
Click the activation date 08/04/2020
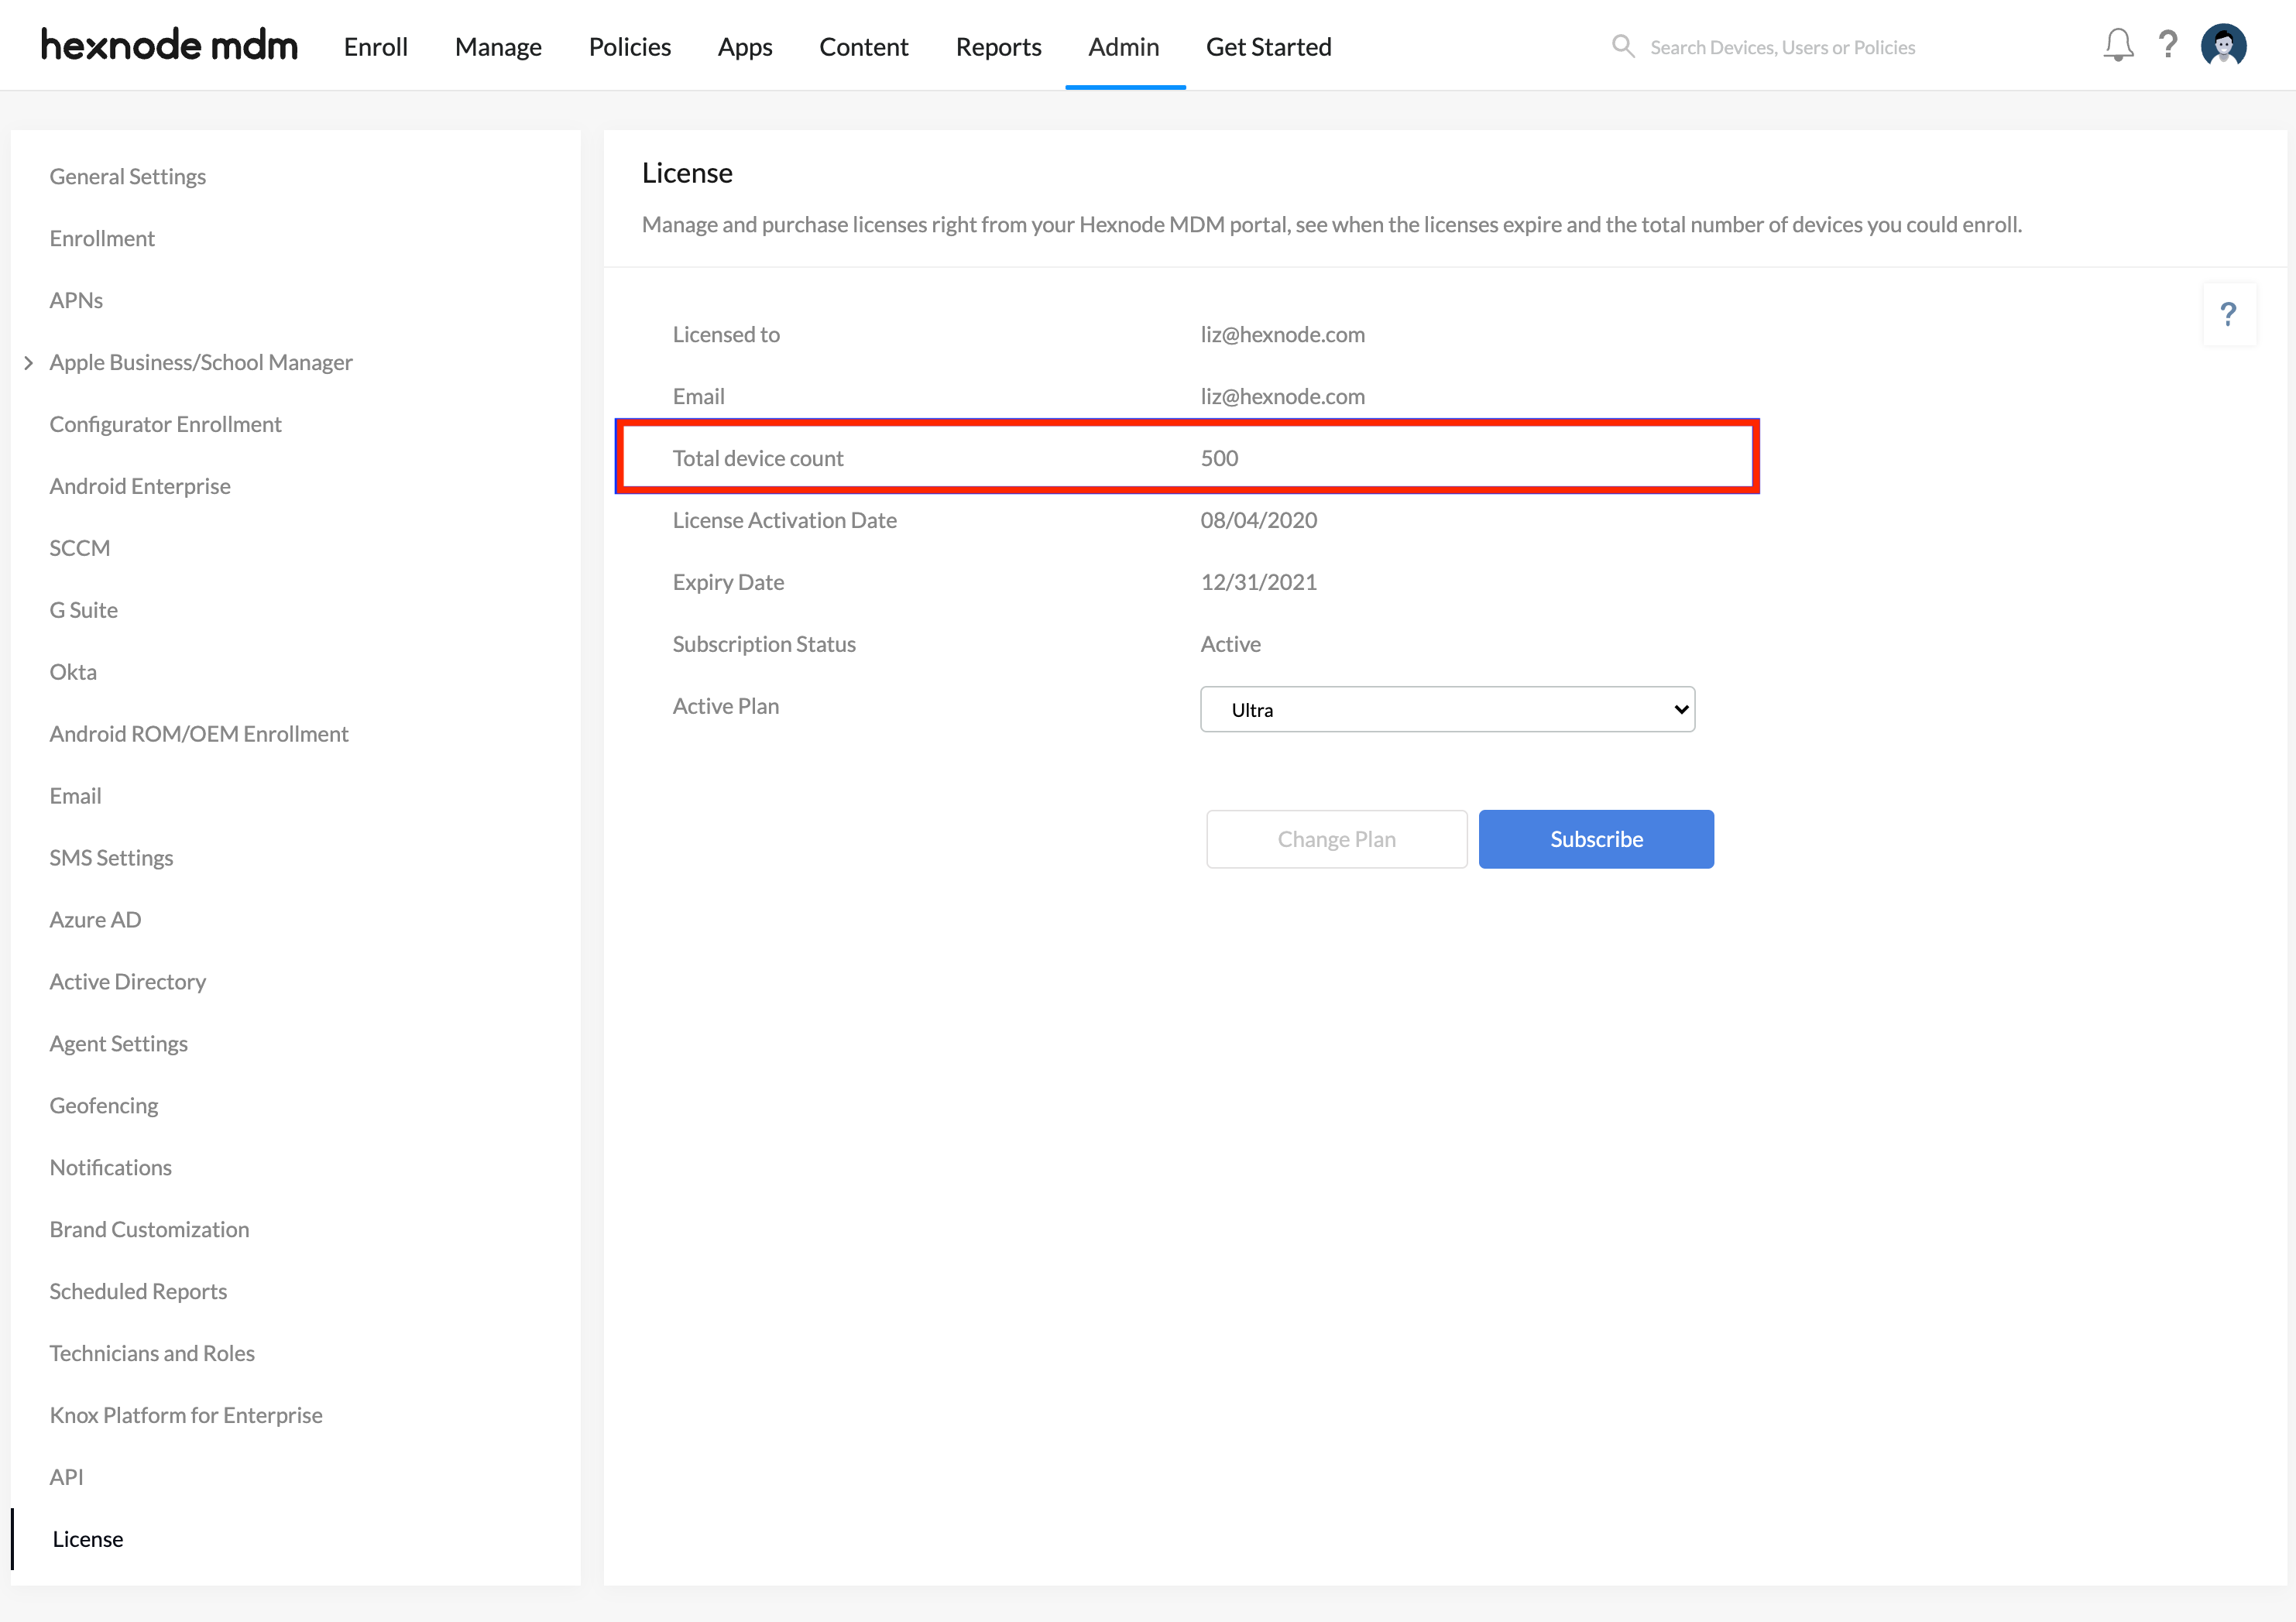tap(1258, 520)
